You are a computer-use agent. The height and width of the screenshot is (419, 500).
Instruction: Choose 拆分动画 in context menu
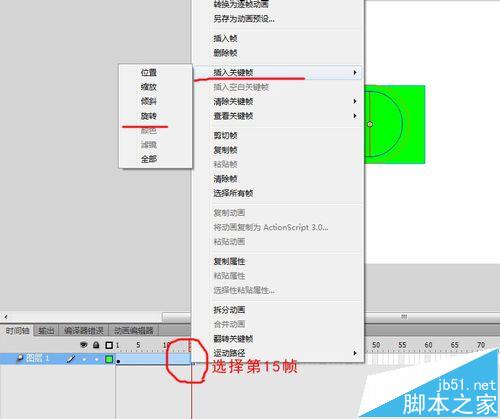229,310
